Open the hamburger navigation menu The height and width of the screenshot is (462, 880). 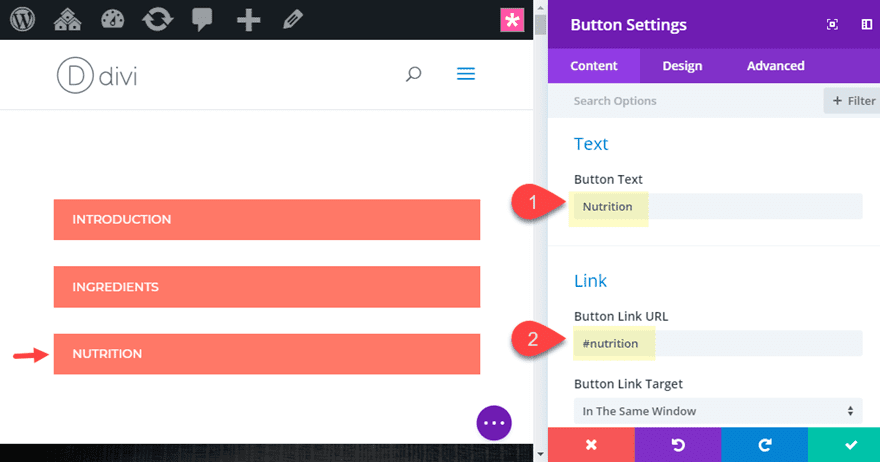click(466, 74)
